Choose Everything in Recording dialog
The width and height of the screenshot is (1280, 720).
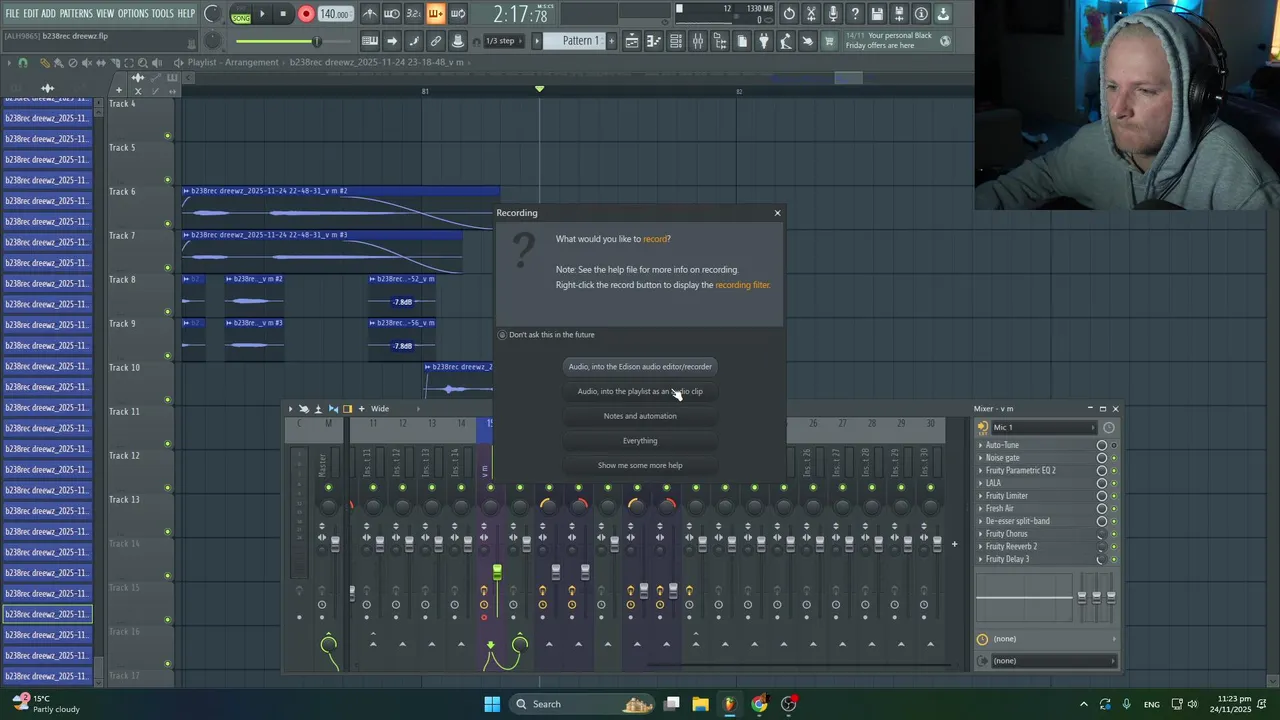640,441
